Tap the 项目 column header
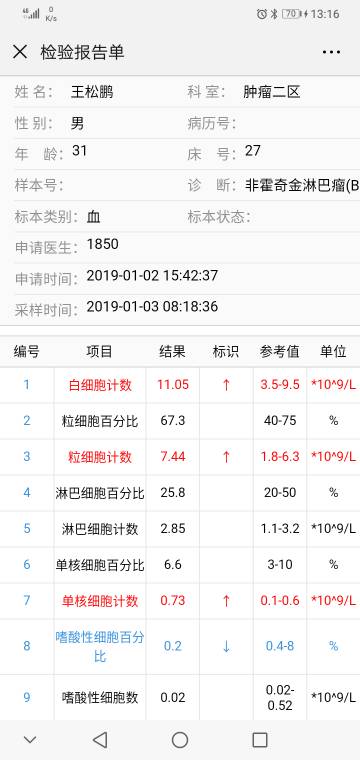This screenshot has height=760, width=360. (99, 351)
